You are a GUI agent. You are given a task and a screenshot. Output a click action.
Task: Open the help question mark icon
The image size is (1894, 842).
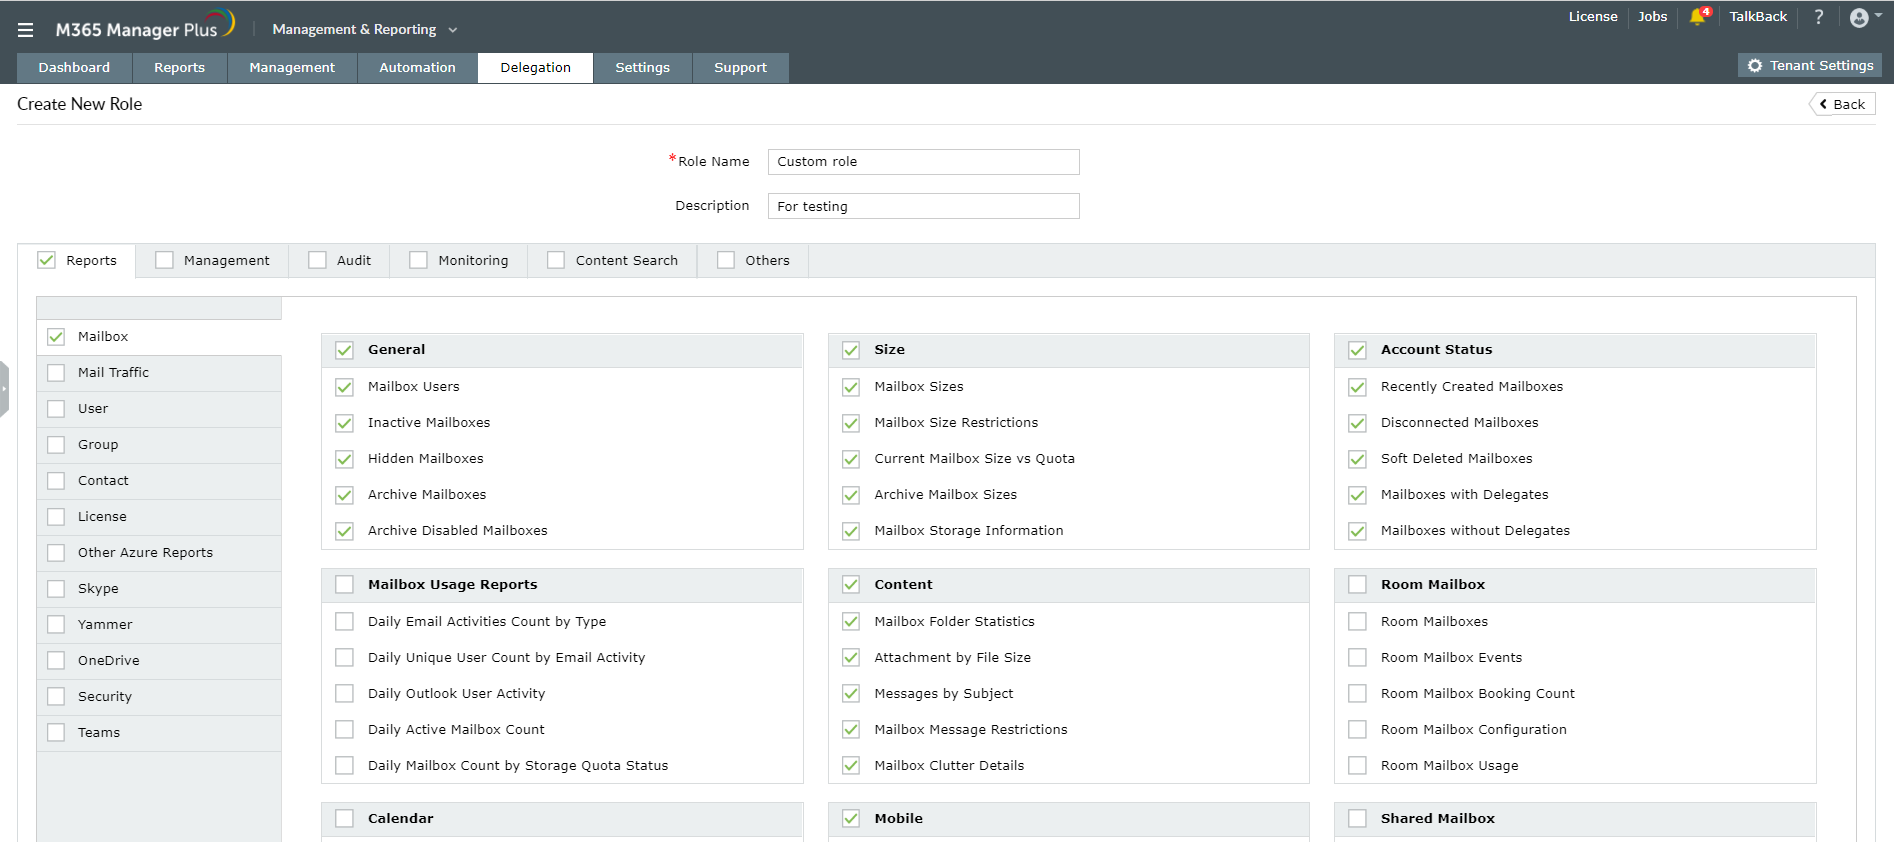(1818, 17)
